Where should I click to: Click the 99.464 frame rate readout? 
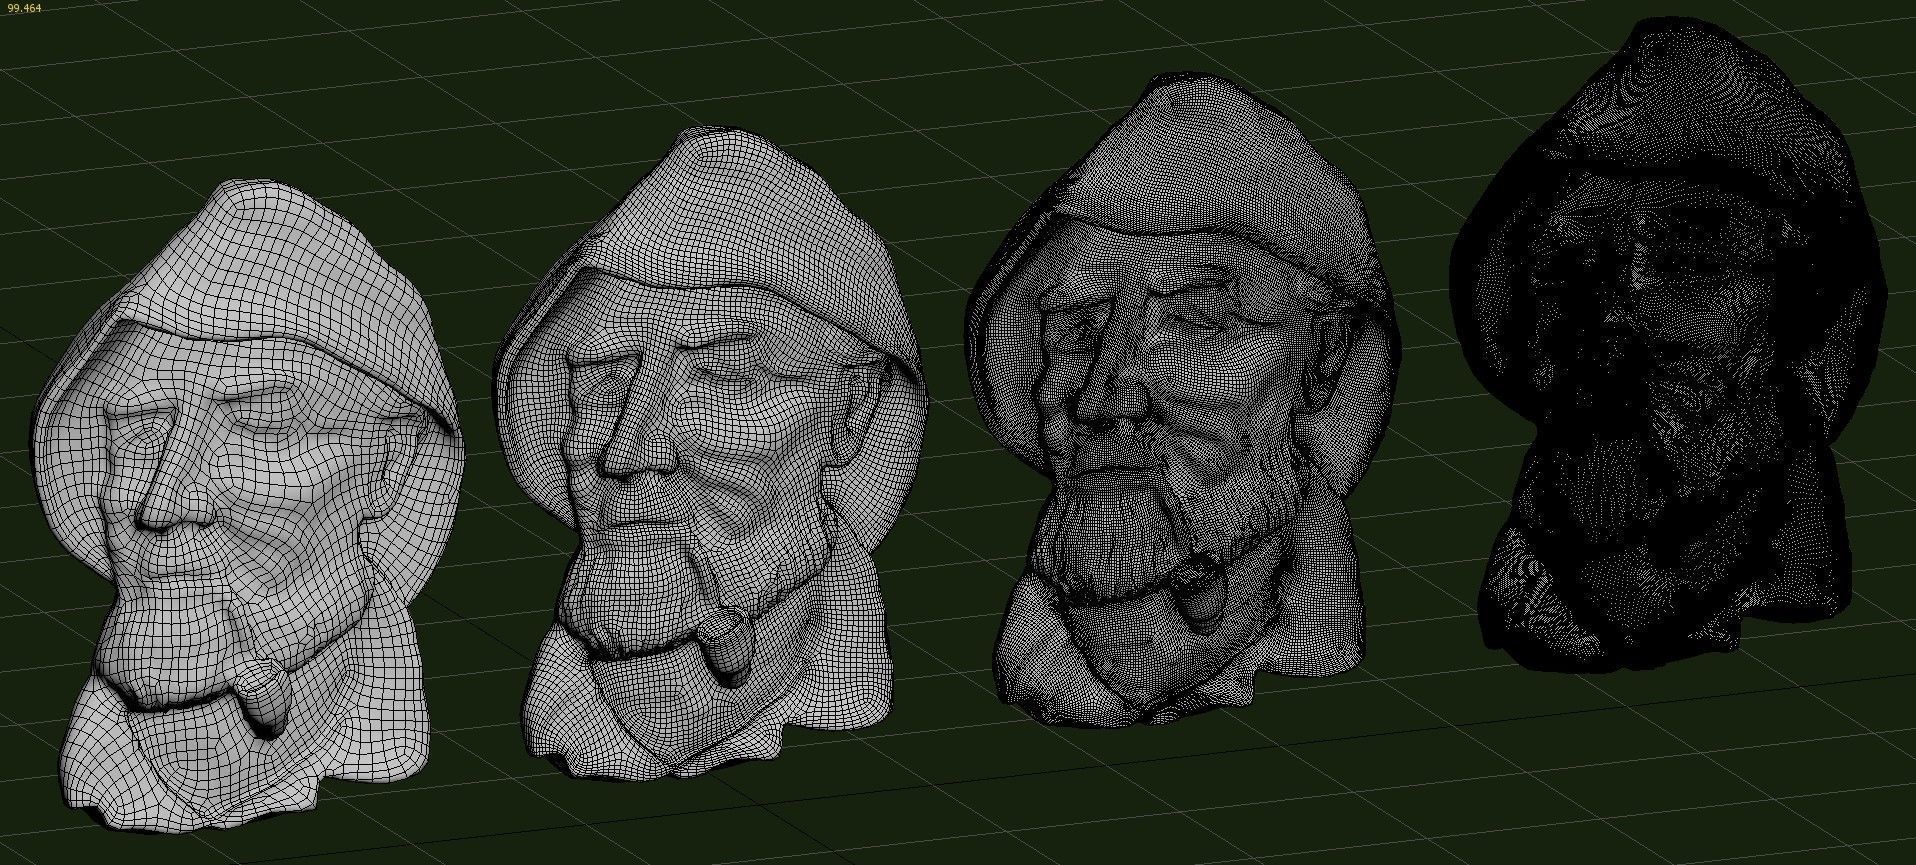coord(24,8)
